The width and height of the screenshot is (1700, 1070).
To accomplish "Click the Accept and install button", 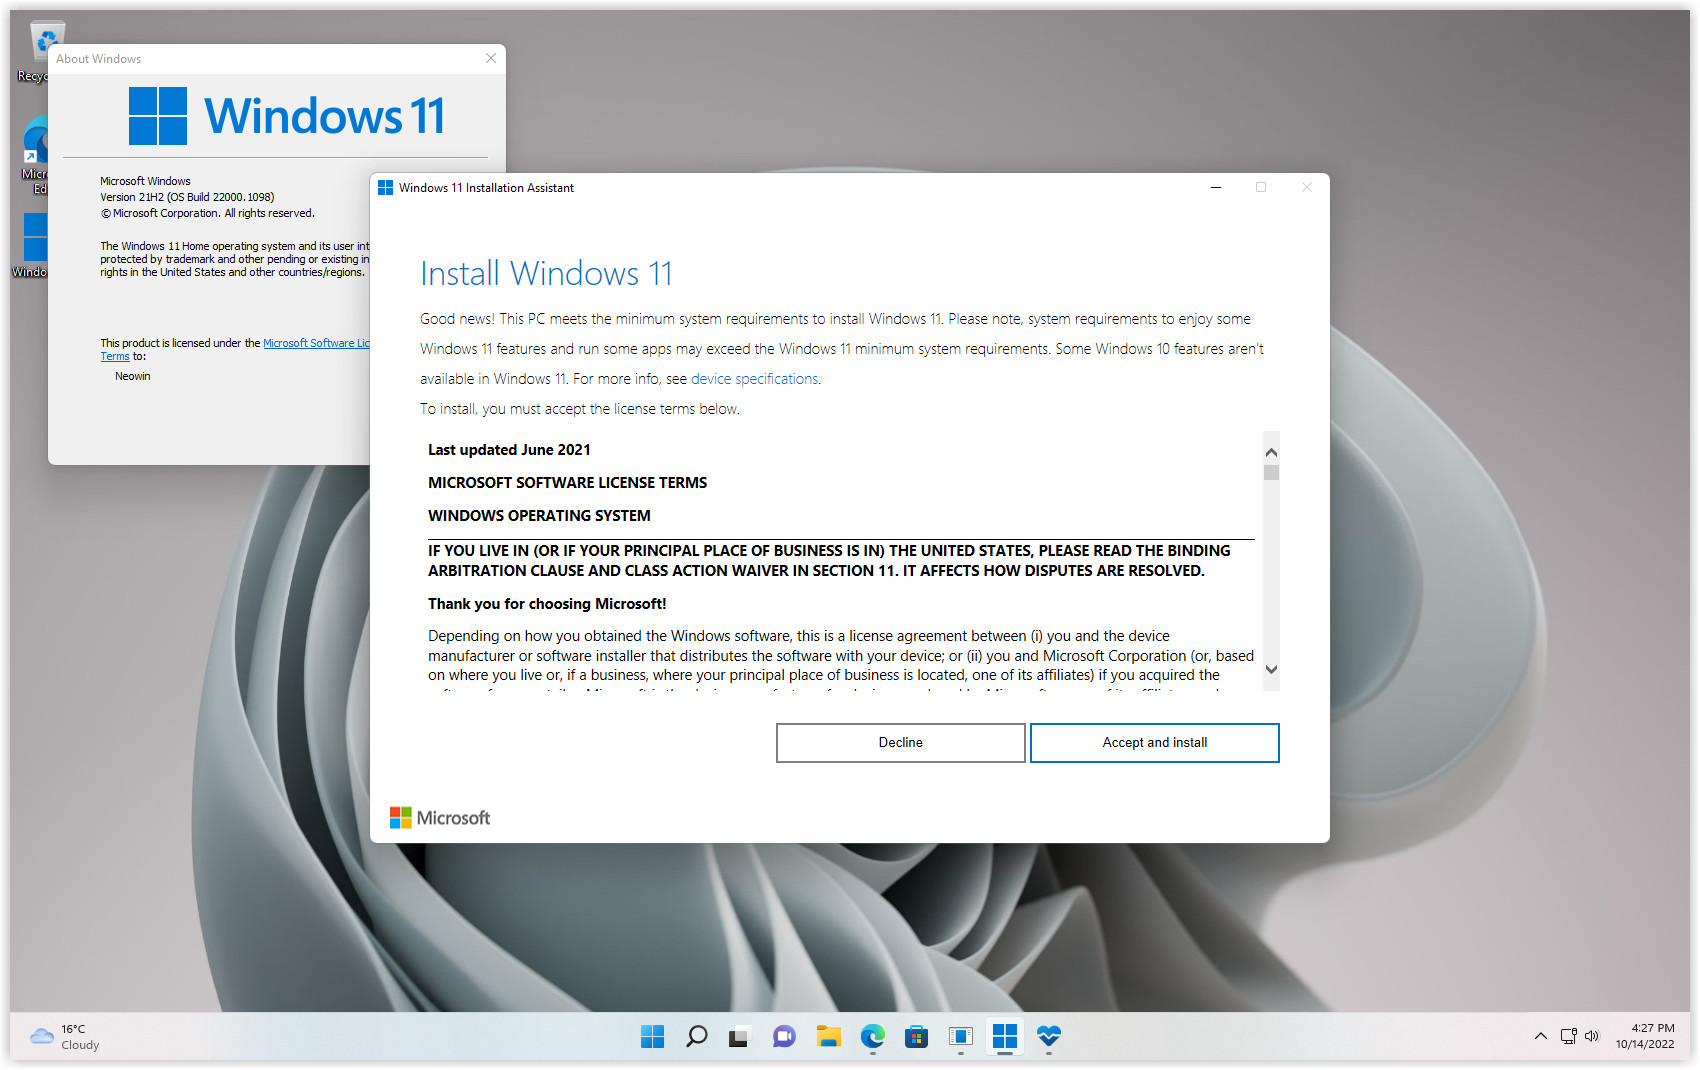I will (1154, 742).
